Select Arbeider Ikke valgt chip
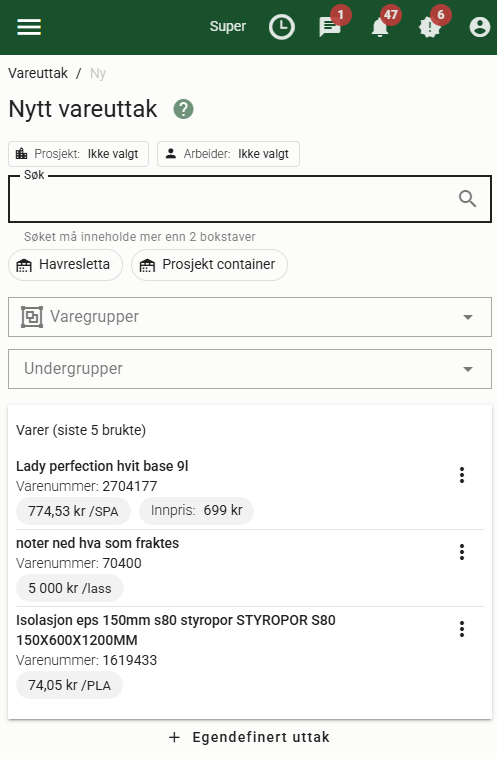 (228, 154)
